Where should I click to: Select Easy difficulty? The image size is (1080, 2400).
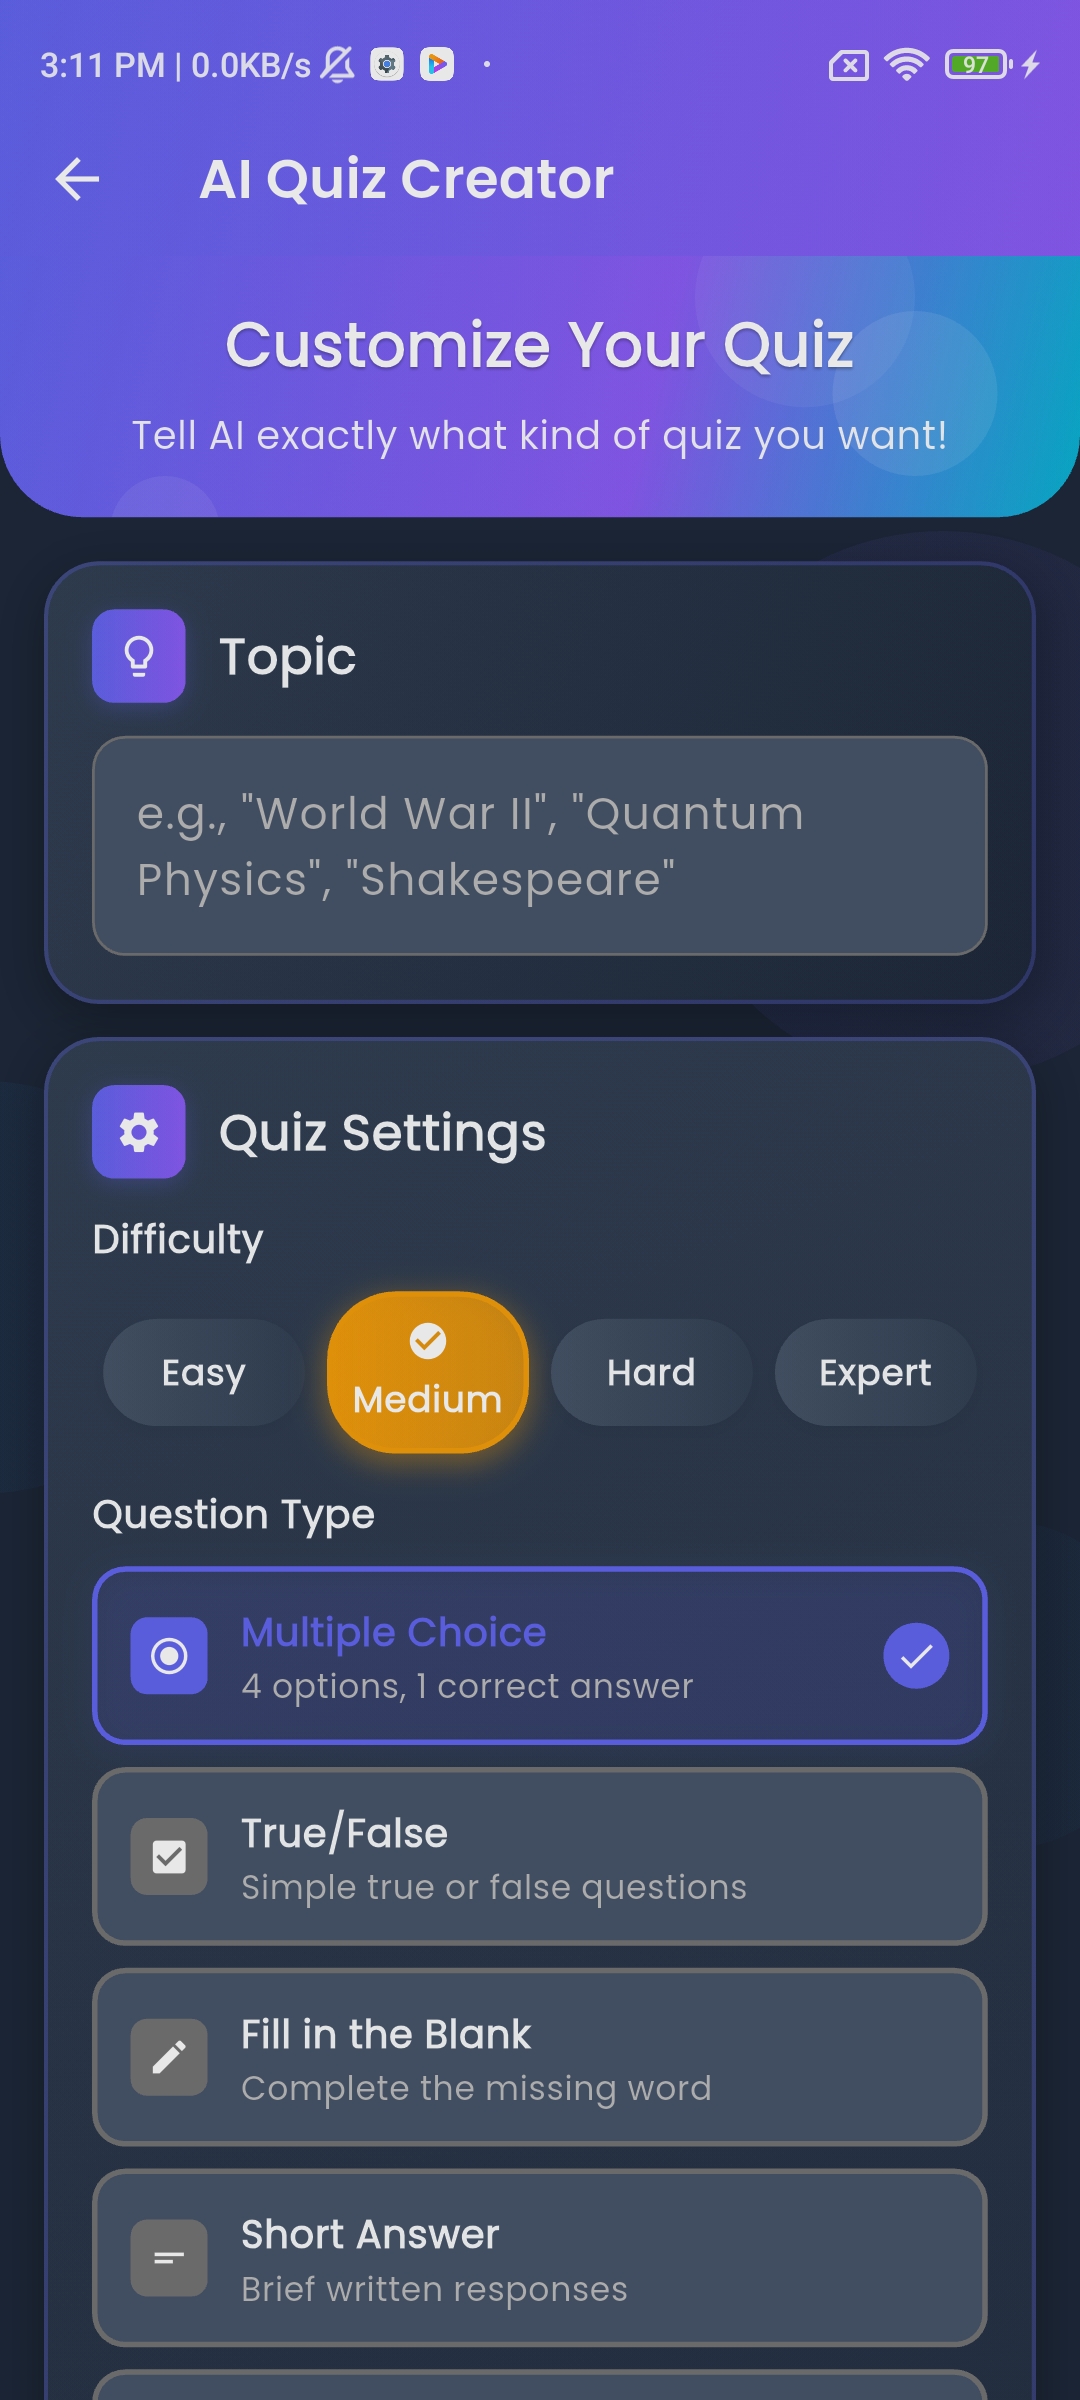pyautogui.click(x=202, y=1372)
